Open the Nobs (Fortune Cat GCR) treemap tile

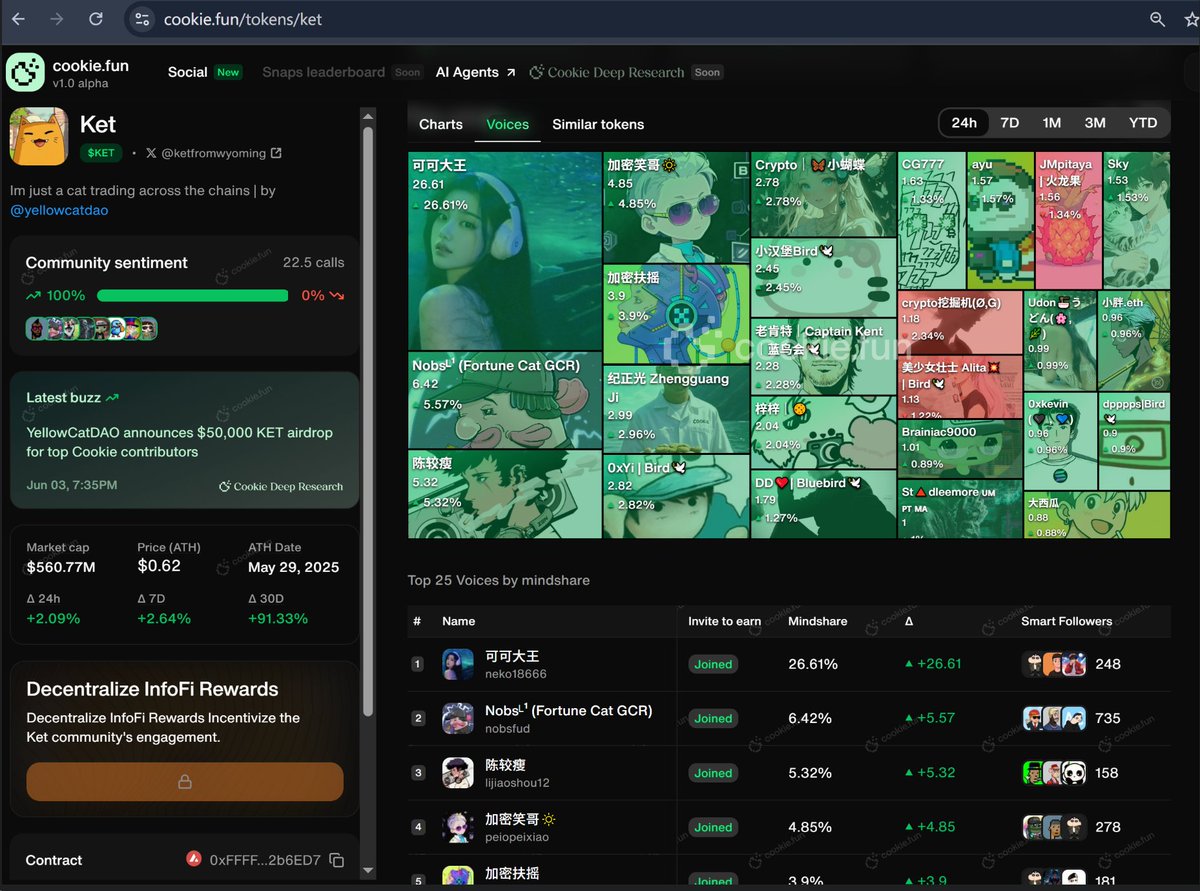505,400
